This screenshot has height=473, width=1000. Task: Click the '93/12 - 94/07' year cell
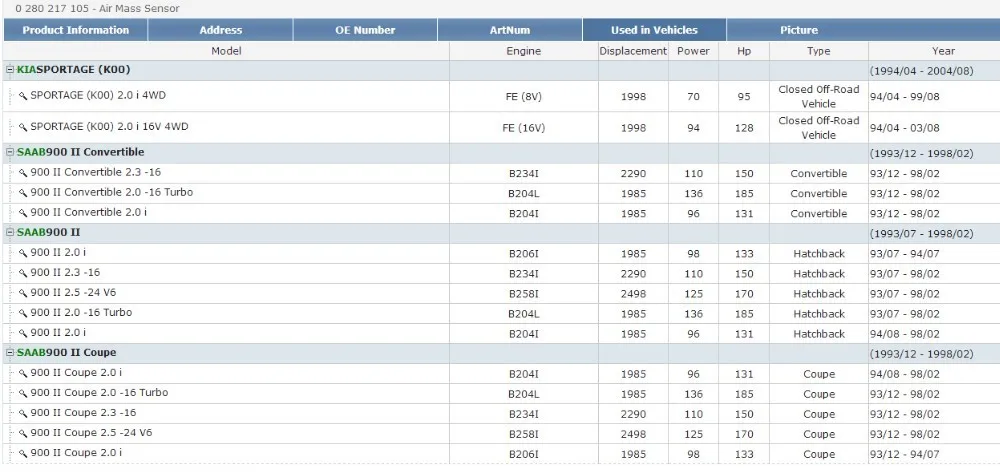coord(904,455)
